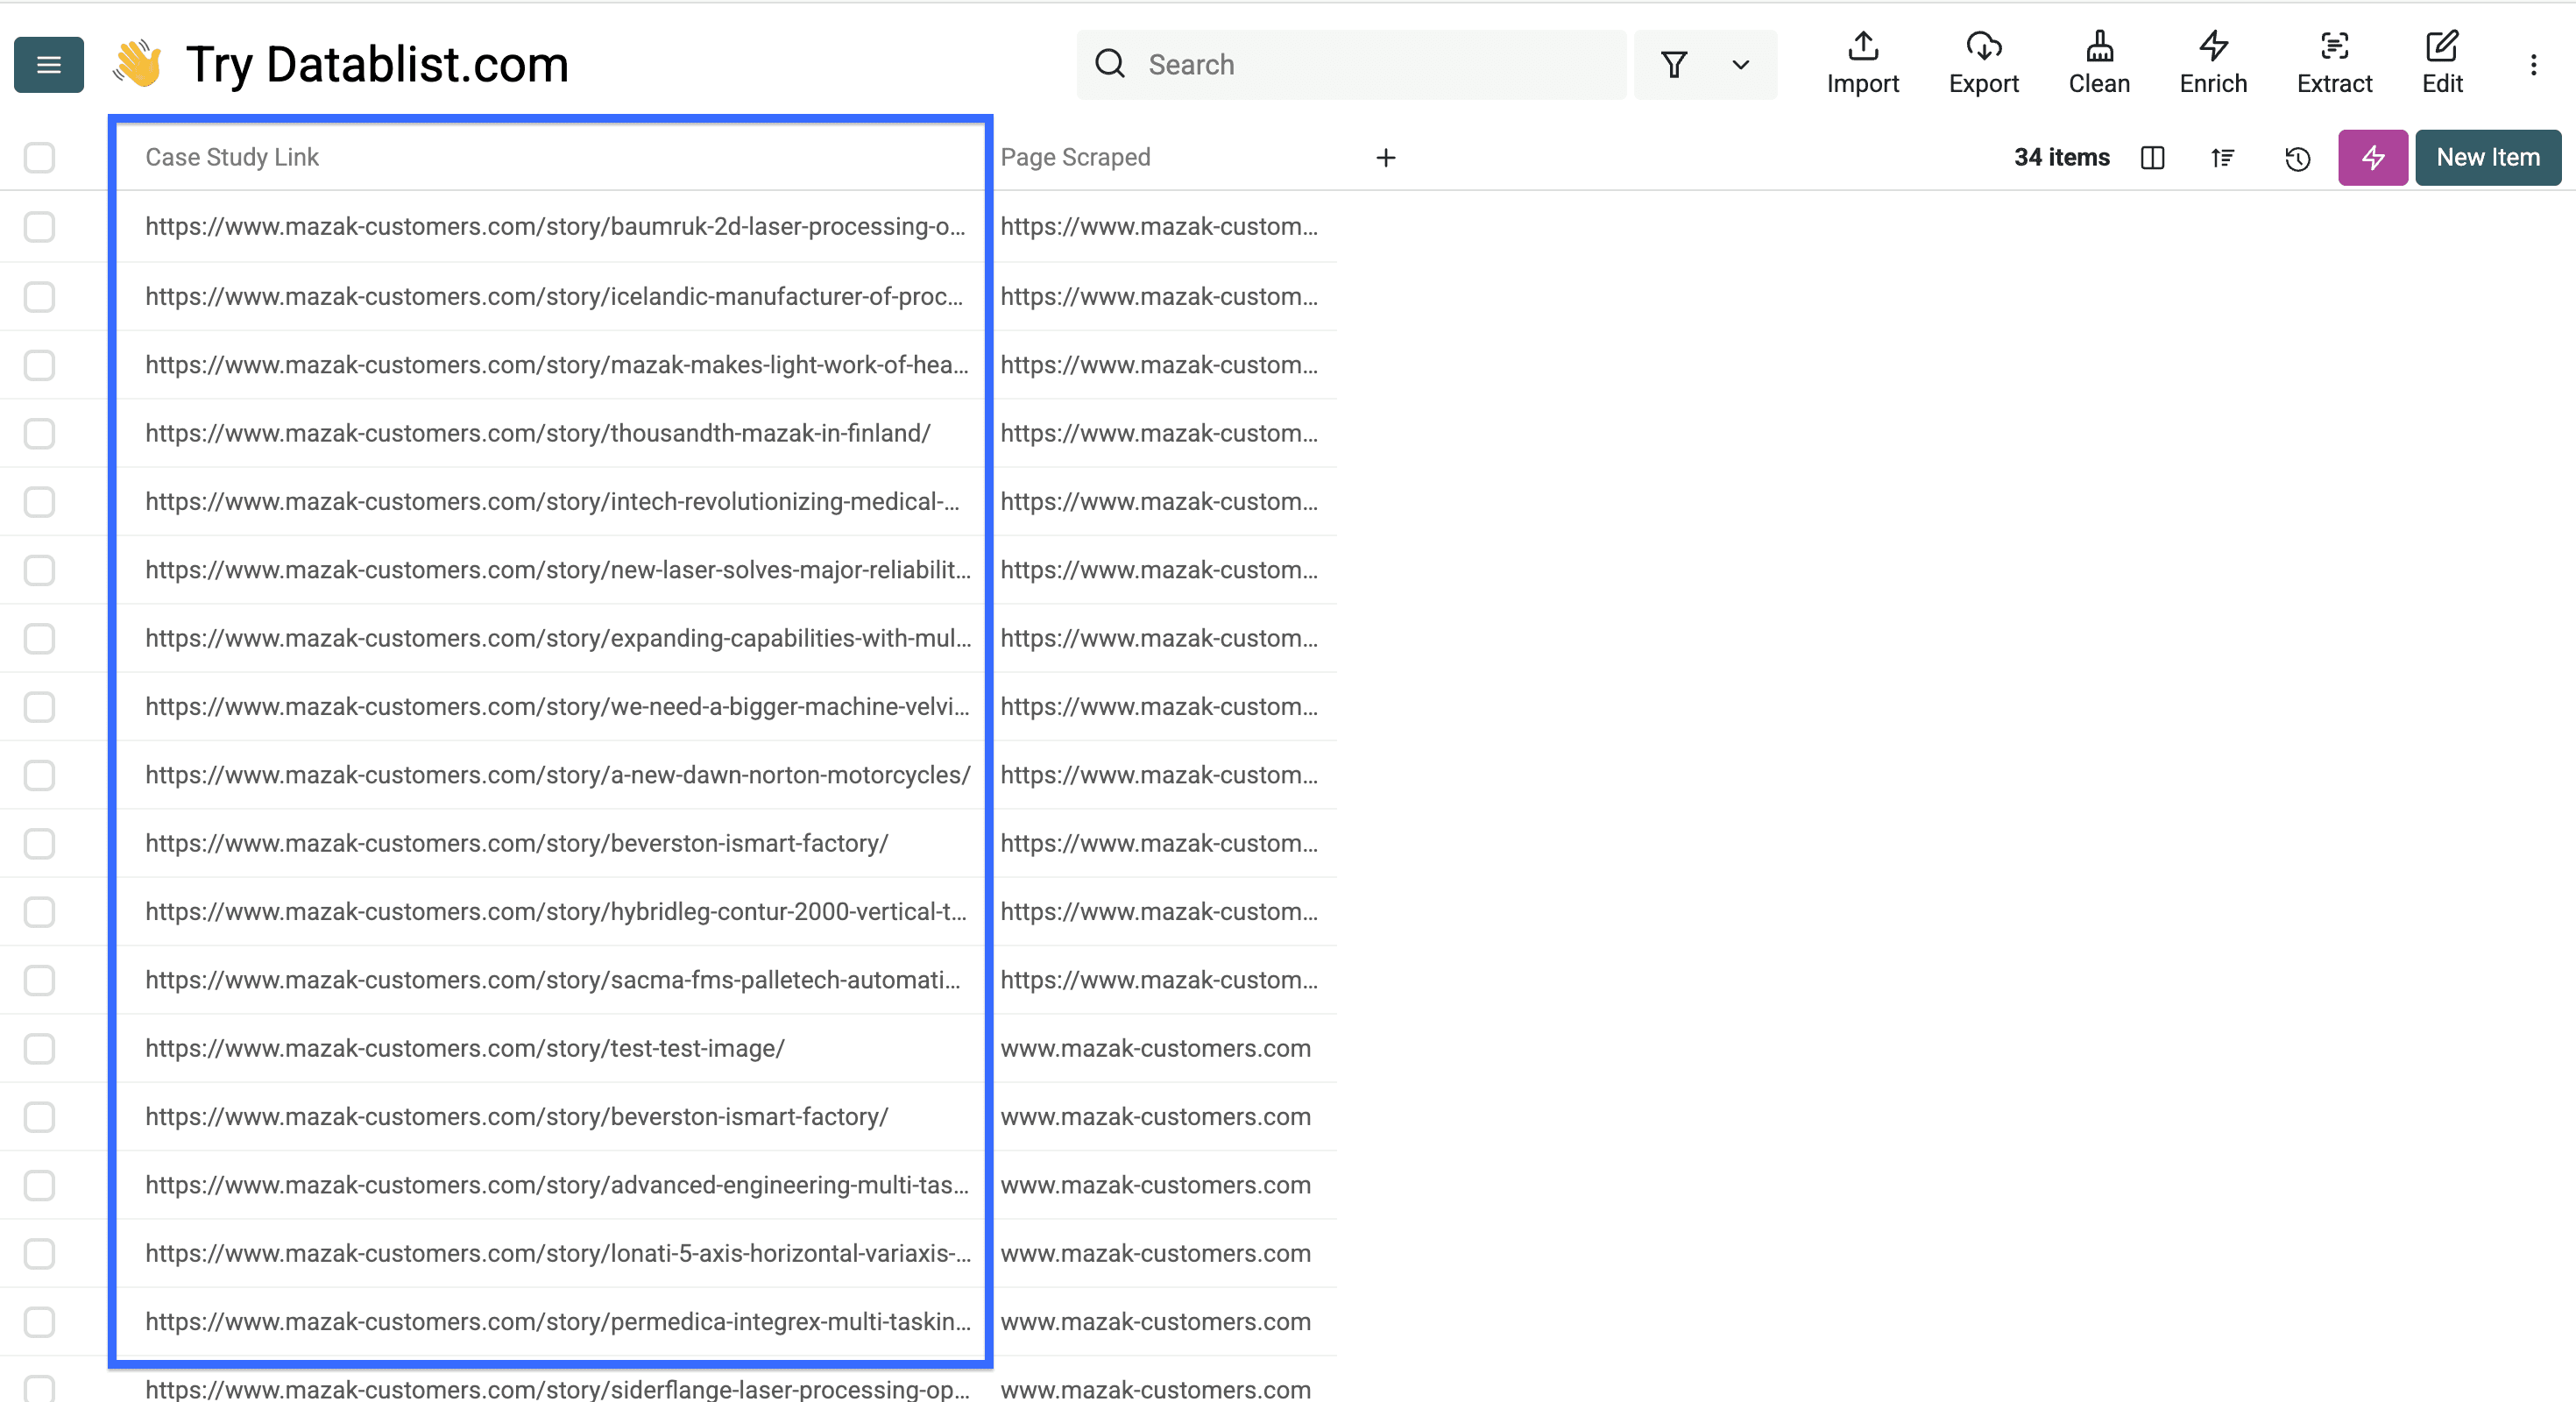2576x1402 pixels.
Task: Open the hamburger navigation menu
Action: 48,64
